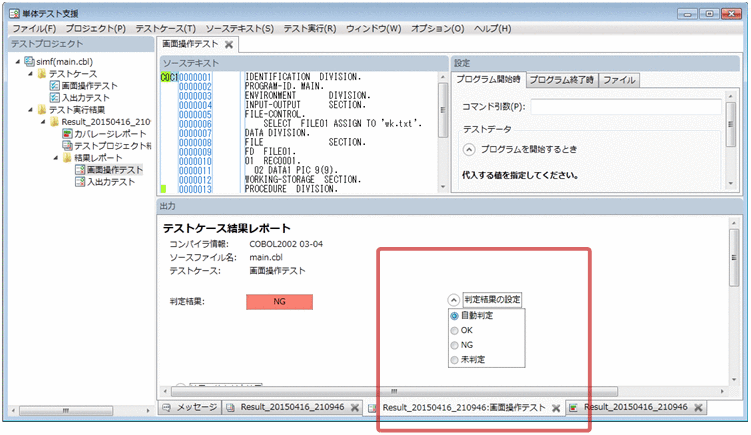Switch to the ファイル settings tab
Image resolution: width=751 pixels, height=435 pixels.
click(x=619, y=80)
